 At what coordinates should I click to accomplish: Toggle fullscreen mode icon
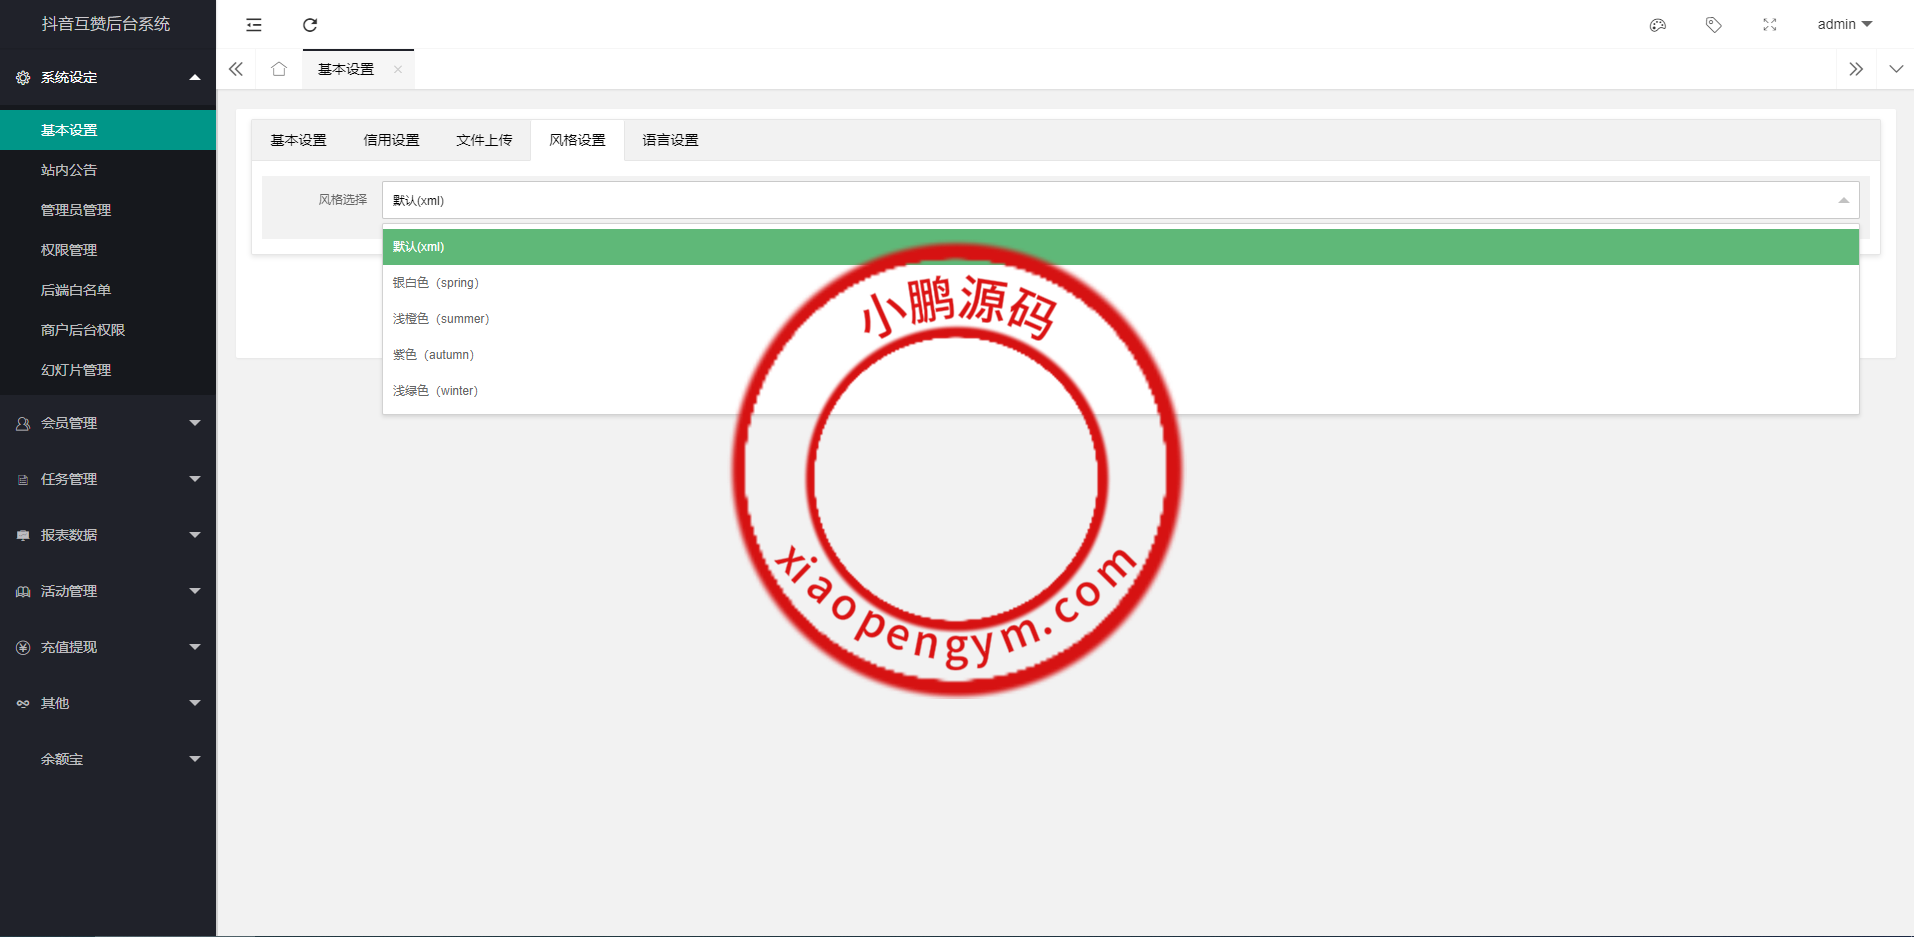[x=1769, y=25]
